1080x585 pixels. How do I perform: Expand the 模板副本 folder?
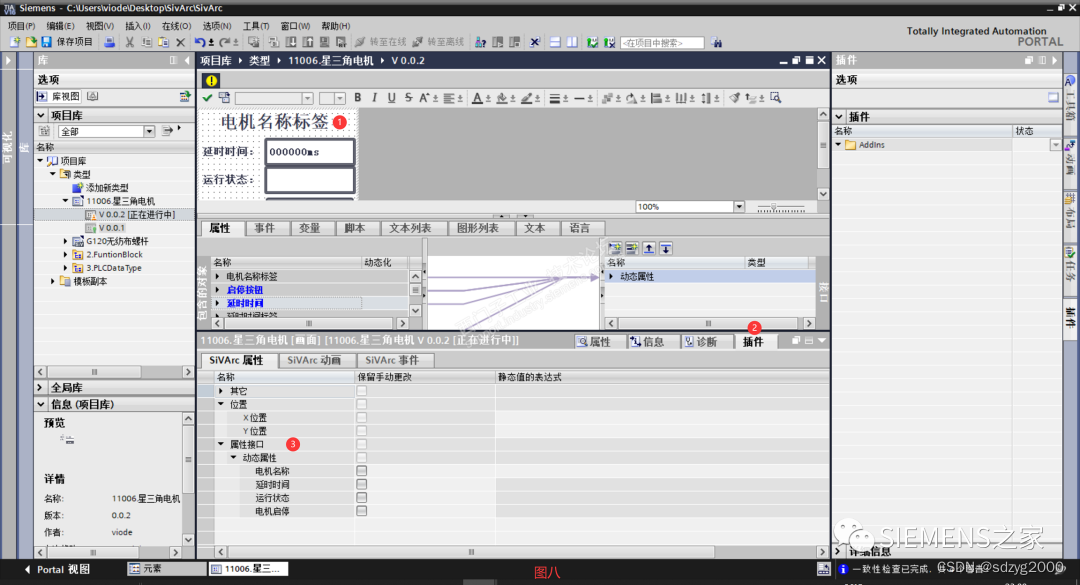[53, 281]
